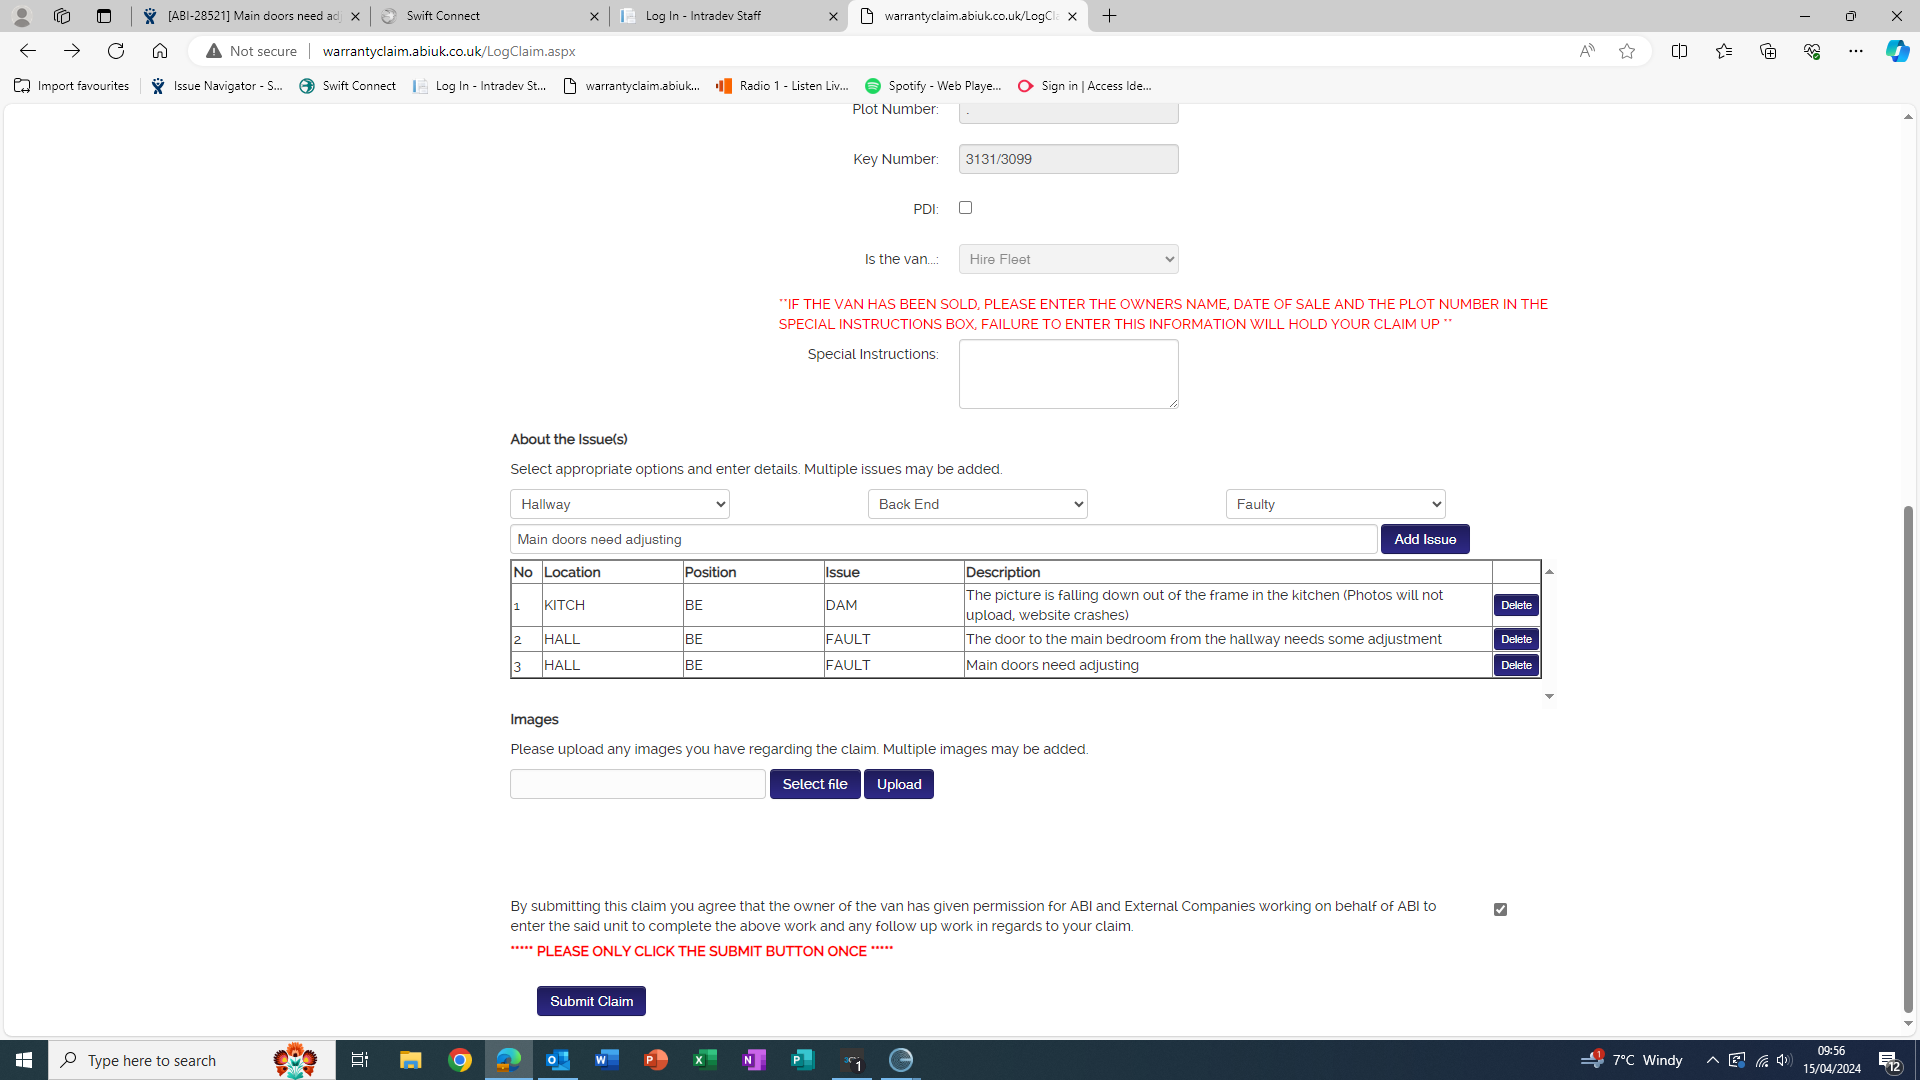
Task: Open the Collections toolbar icon
Action: [x=1767, y=51]
